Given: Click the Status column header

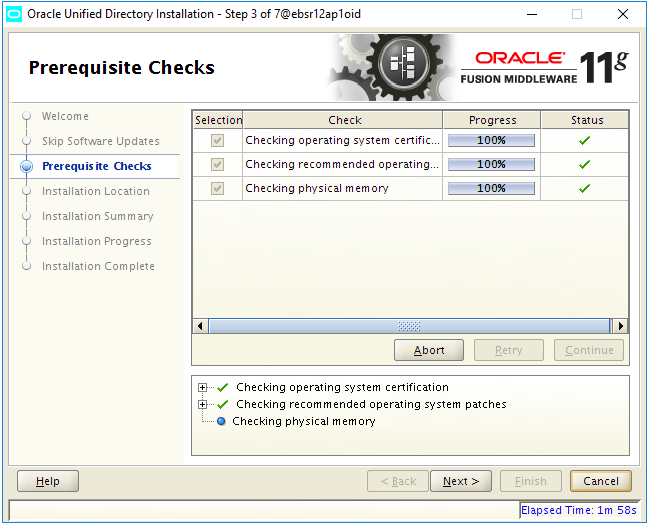Looking at the screenshot, I should (585, 120).
